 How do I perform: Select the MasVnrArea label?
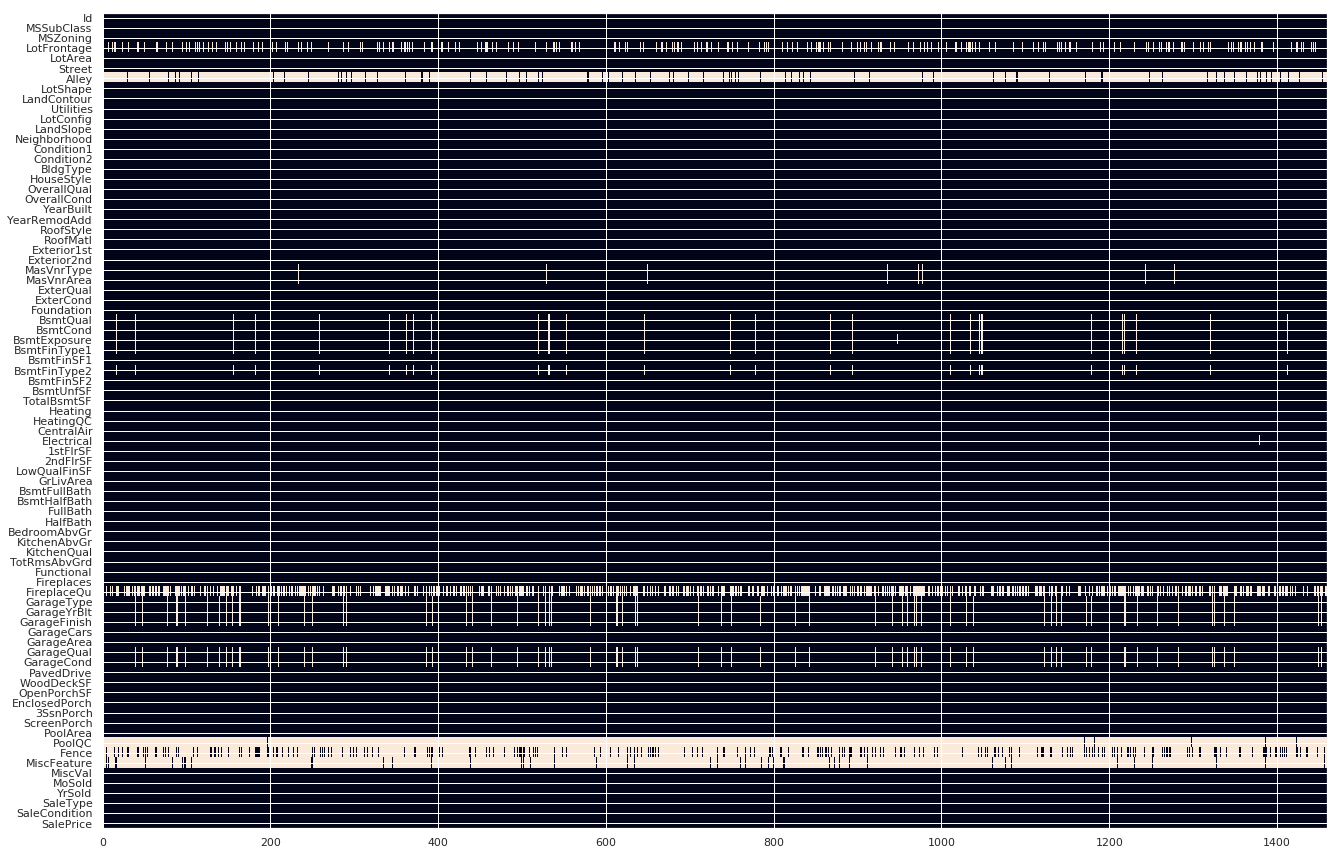[x=59, y=280]
